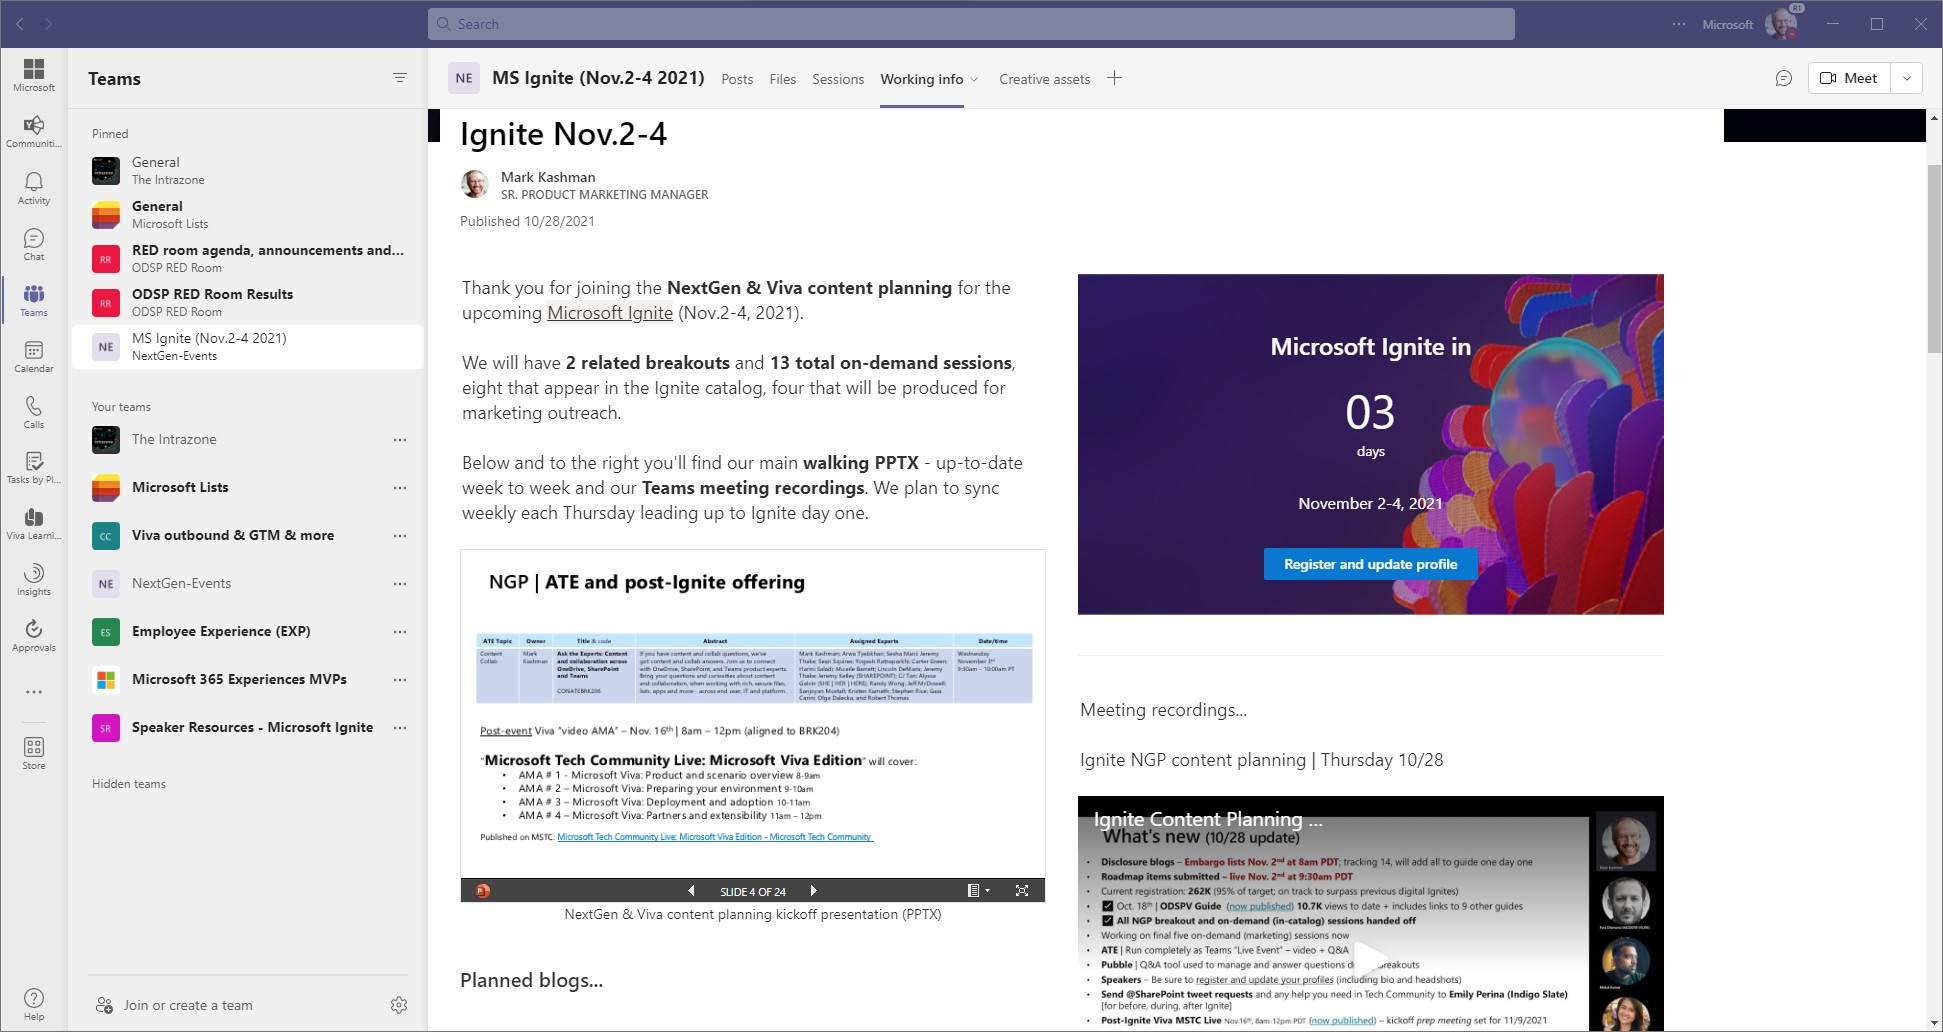The width and height of the screenshot is (1943, 1032).
Task: Switch to the Files tab
Action: [x=783, y=79]
